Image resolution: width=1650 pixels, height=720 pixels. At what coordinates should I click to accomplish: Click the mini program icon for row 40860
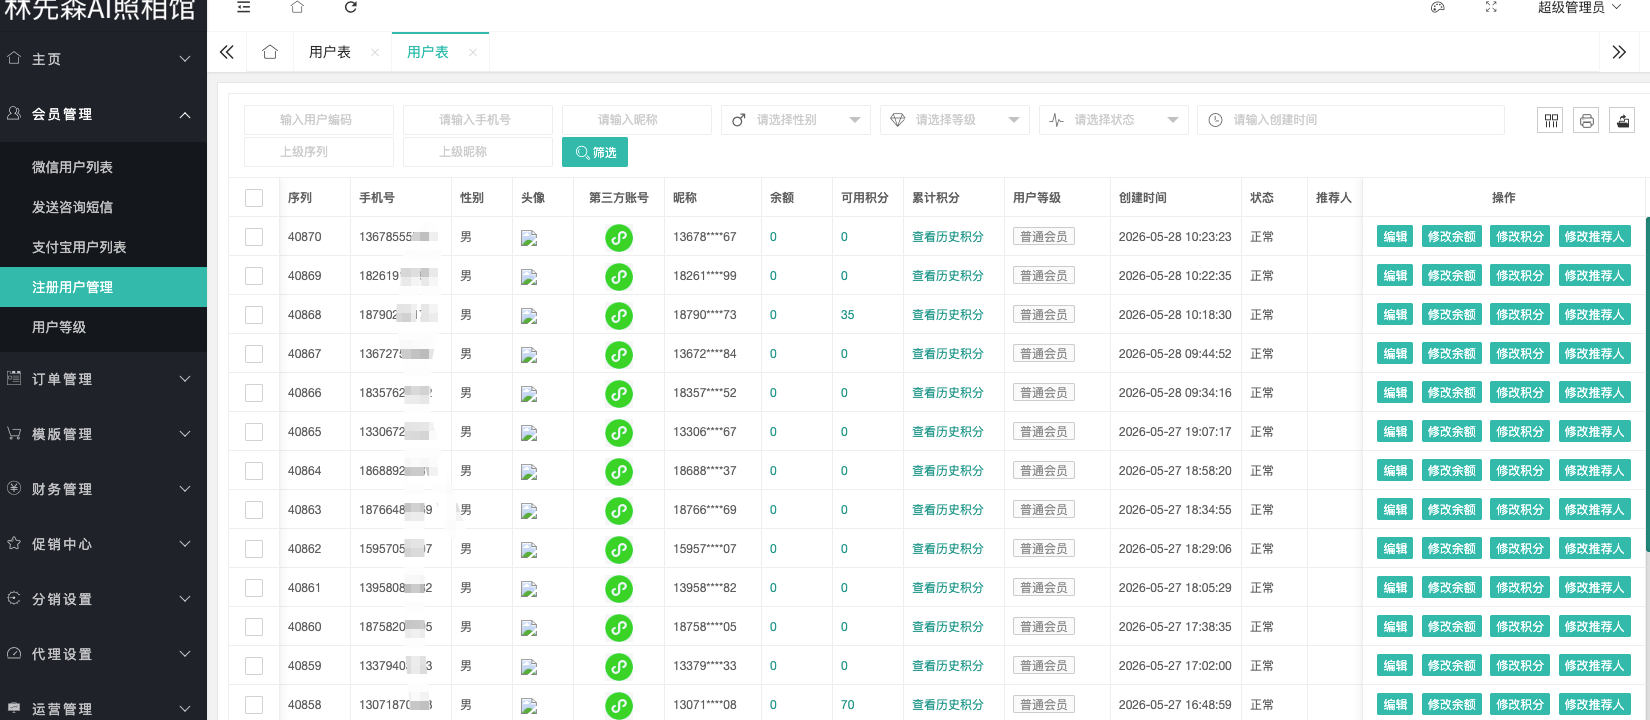tap(619, 628)
